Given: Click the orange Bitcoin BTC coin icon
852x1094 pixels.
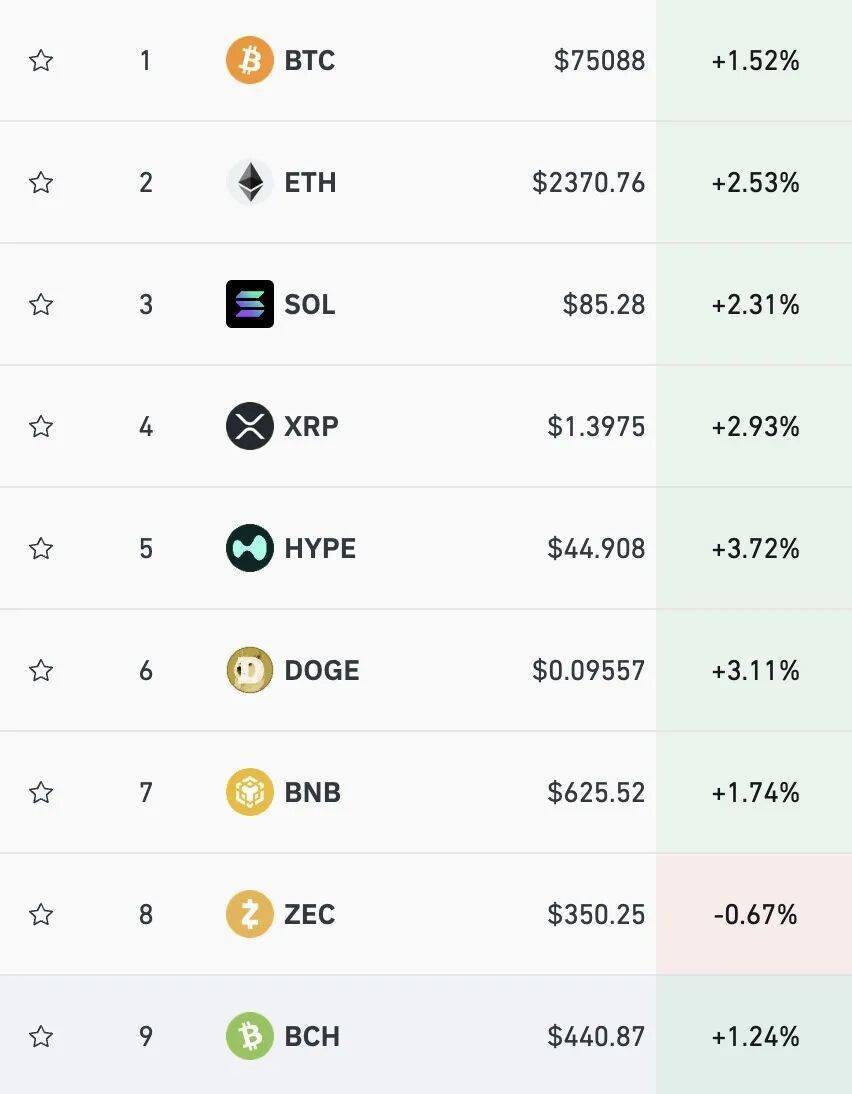Looking at the screenshot, I should pos(249,61).
